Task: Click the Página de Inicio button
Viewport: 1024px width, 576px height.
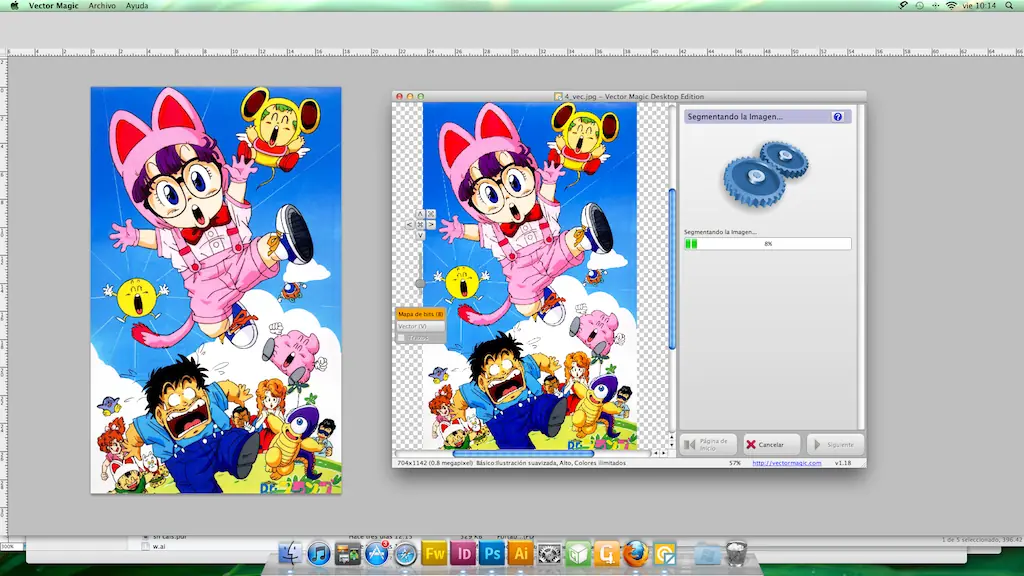Action: [709, 445]
